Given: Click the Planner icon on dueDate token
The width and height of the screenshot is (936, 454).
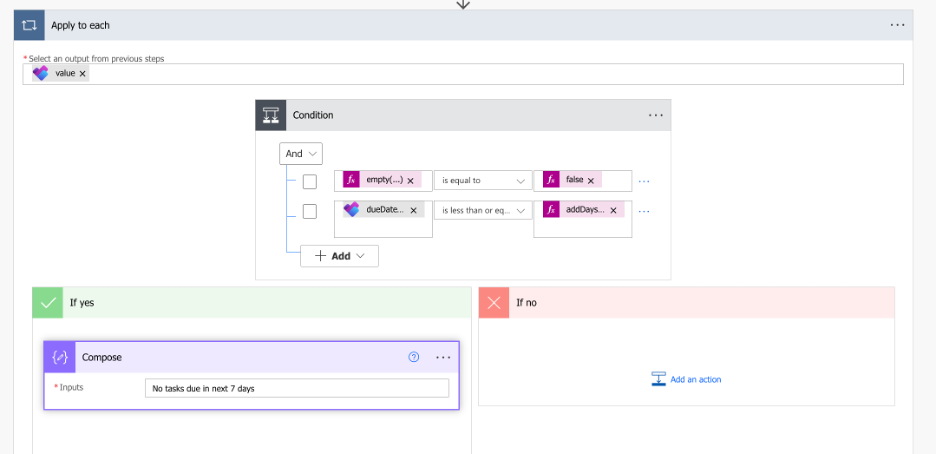Looking at the screenshot, I should tap(352, 209).
